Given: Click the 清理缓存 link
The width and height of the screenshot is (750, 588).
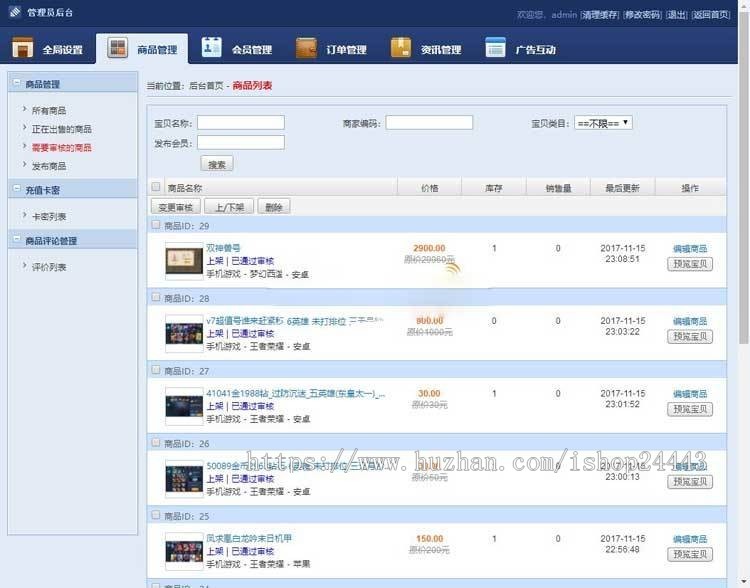Looking at the screenshot, I should pyautogui.click(x=600, y=15).
